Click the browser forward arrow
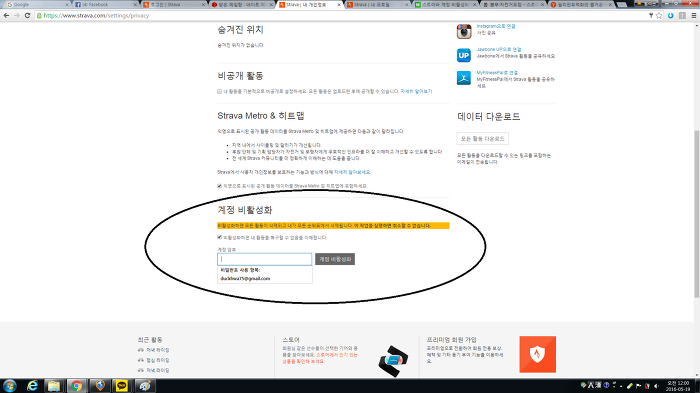This screenshot has width=700, height=393. pos(17,15)
